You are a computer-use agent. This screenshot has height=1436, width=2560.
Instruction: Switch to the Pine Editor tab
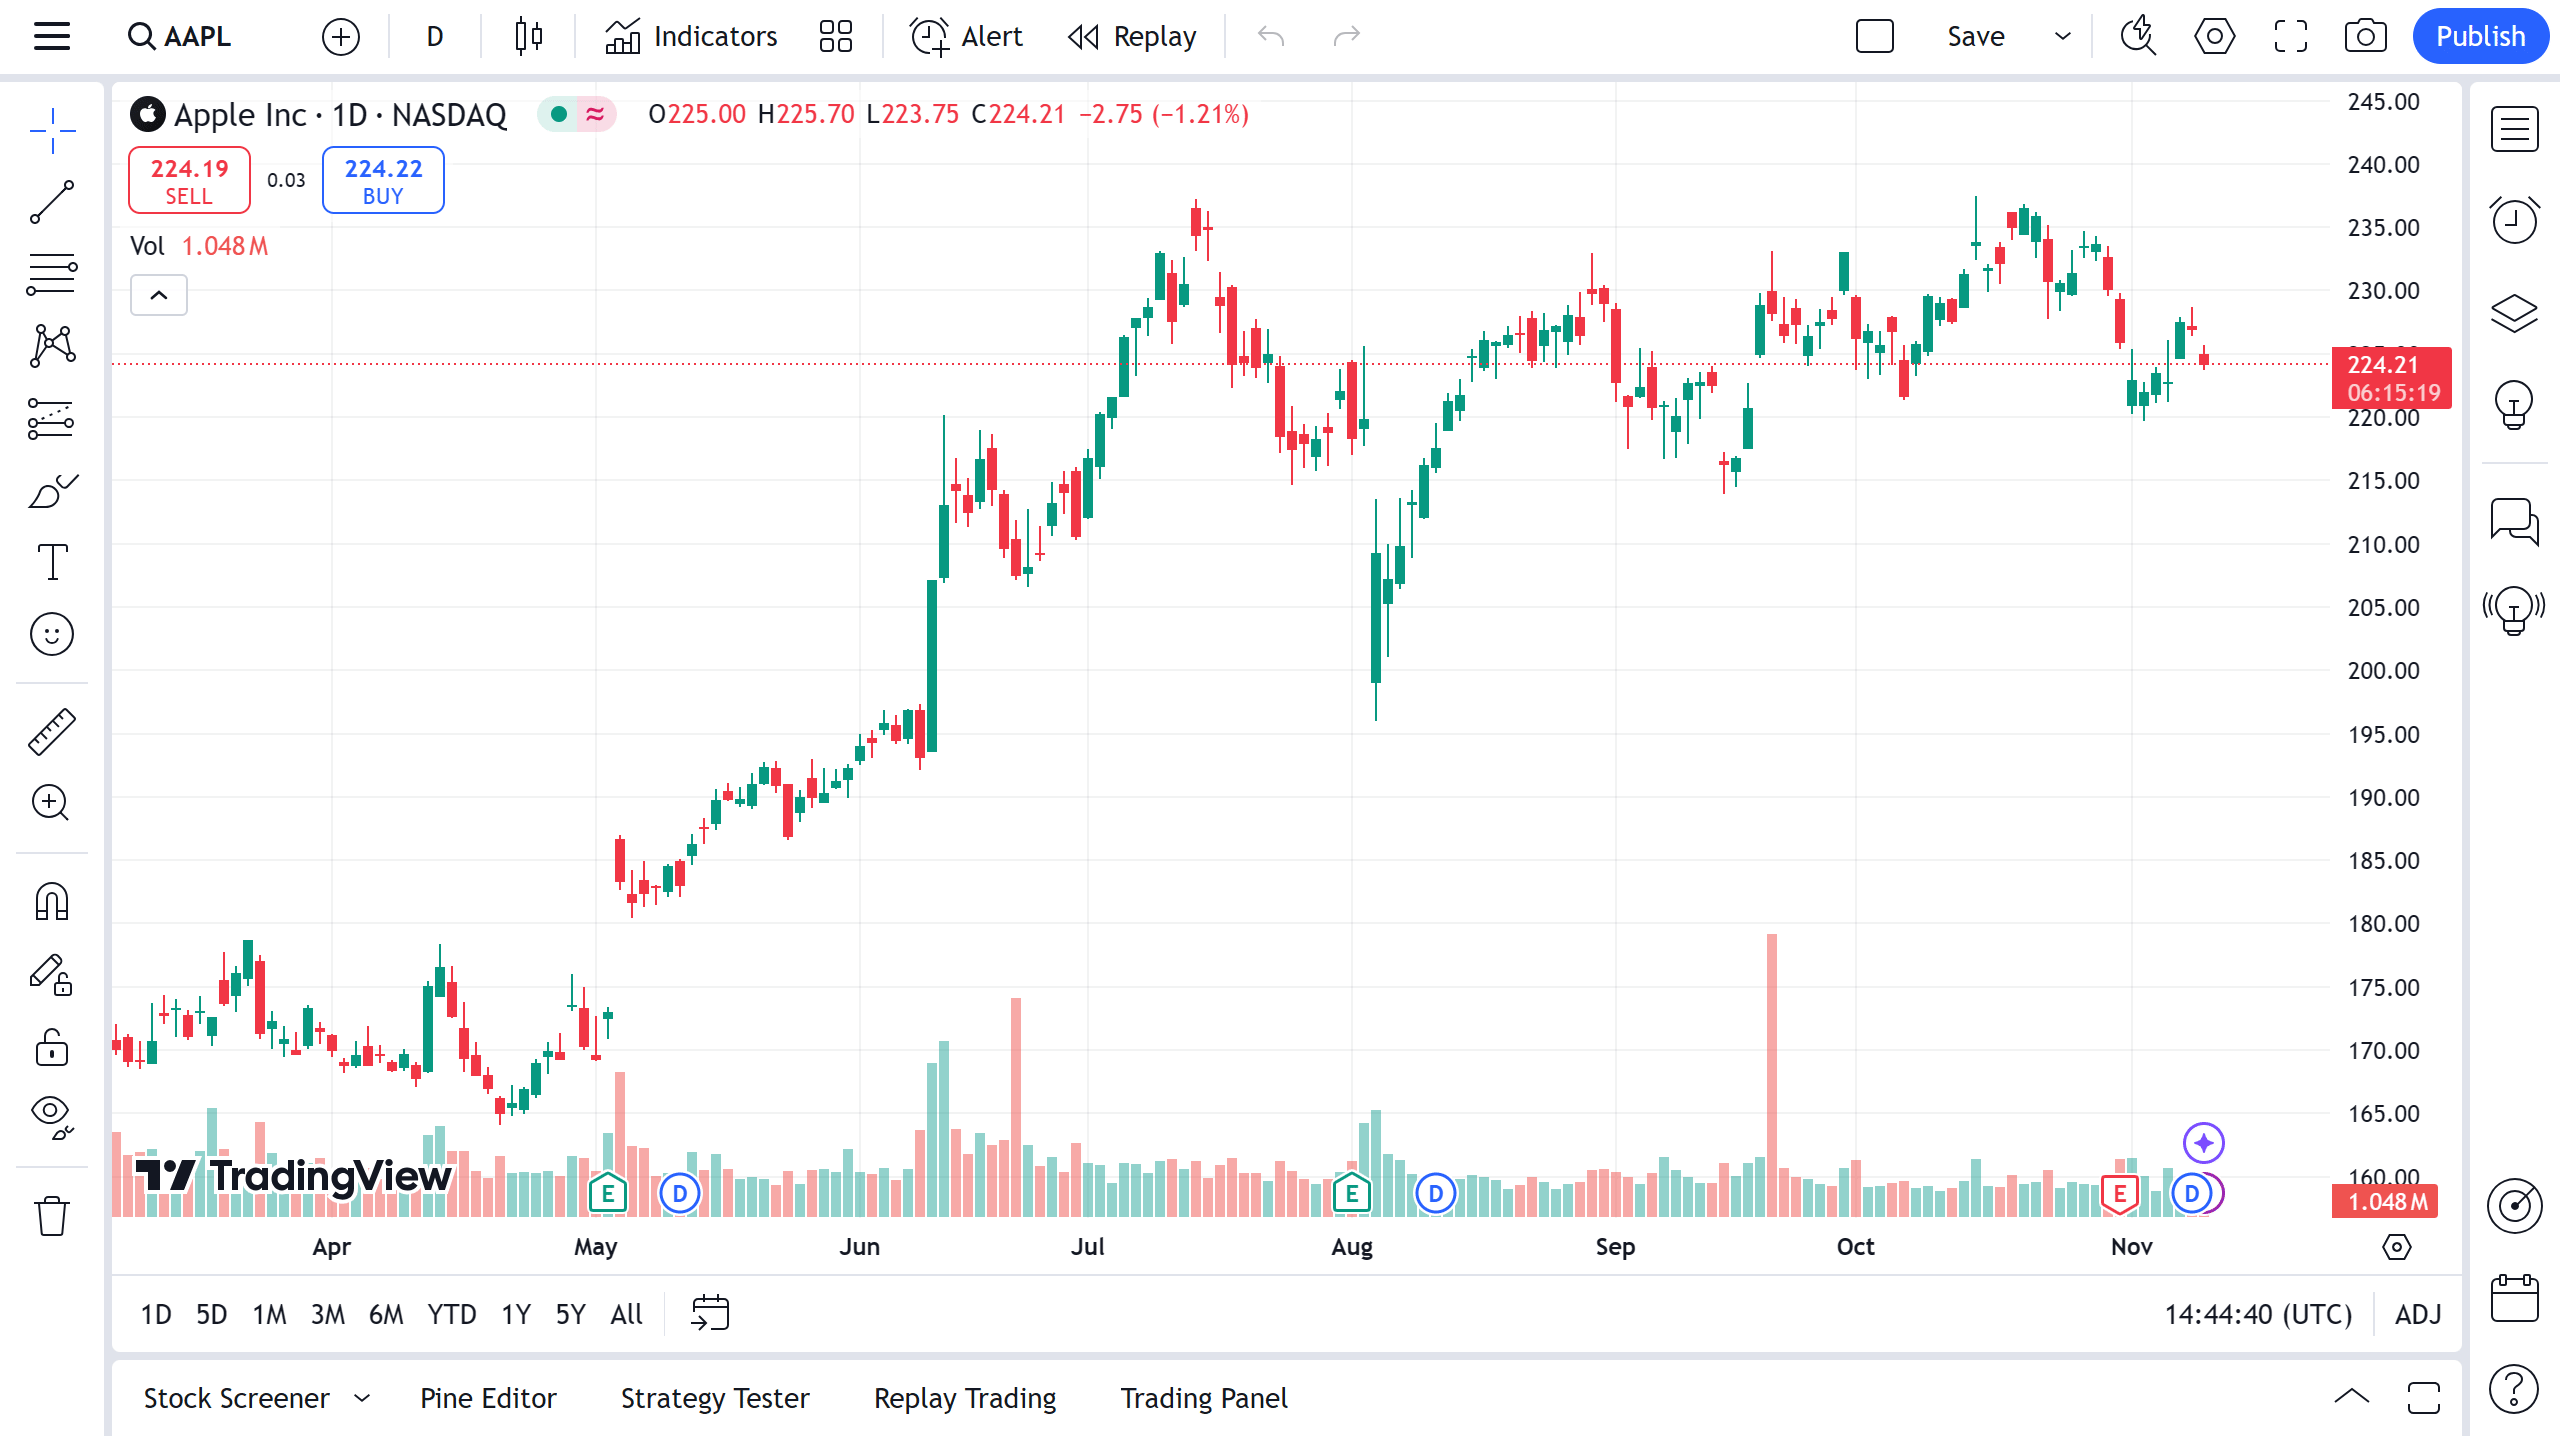tap(488, 1398)
